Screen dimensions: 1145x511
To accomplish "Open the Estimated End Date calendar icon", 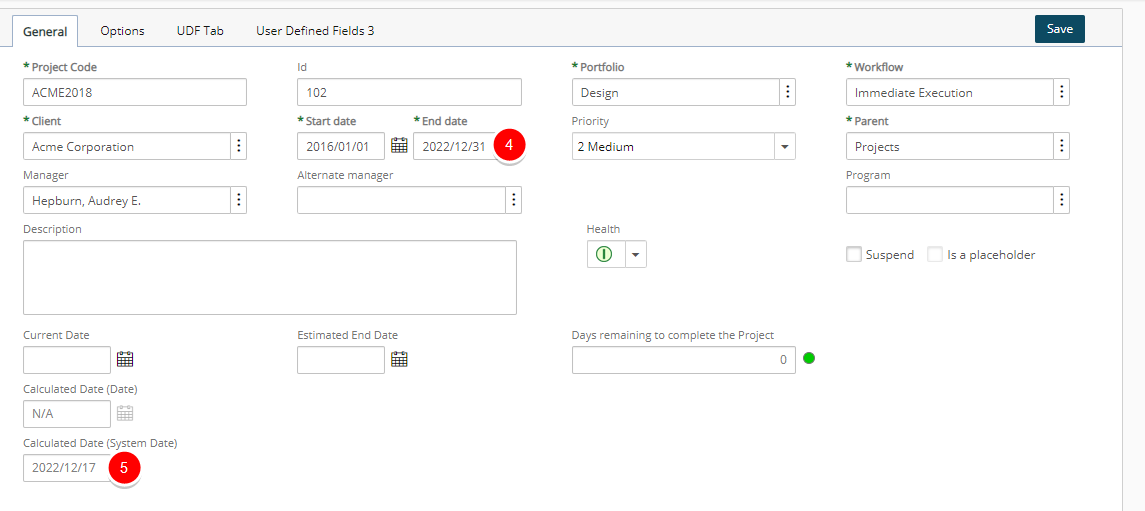I will [x=399, y=359].
